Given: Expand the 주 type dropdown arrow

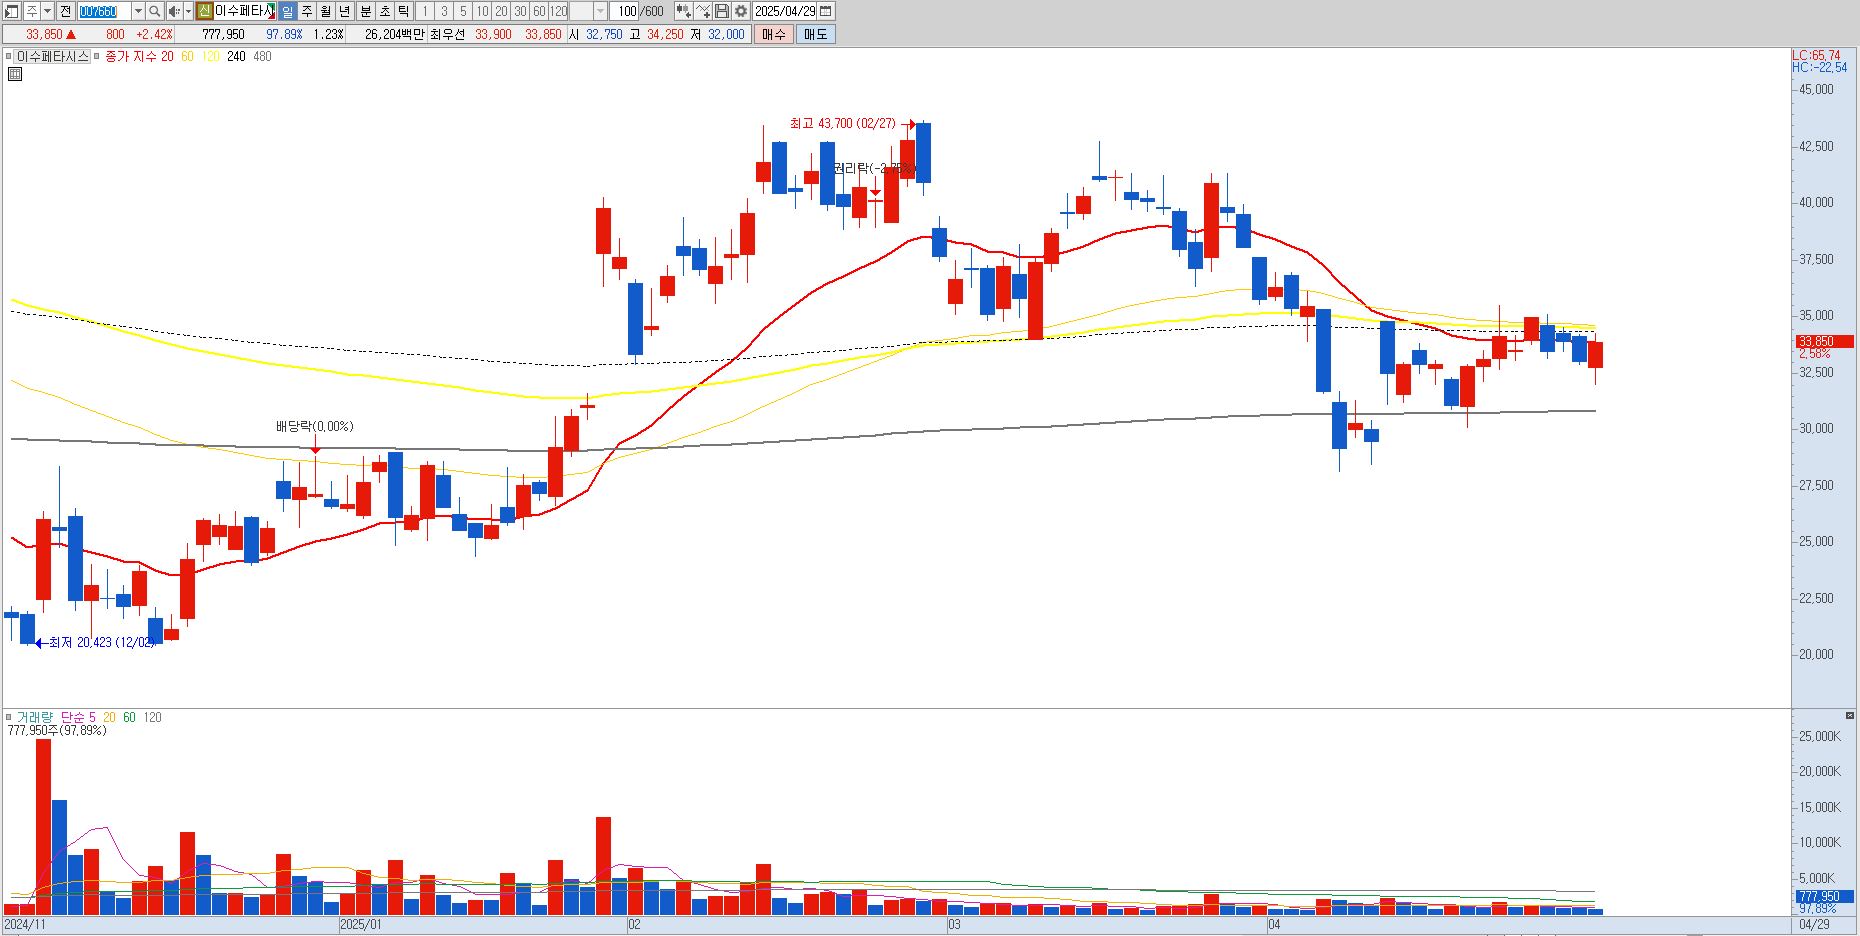Looking at the screenshot, I should [x=47, y=11].
